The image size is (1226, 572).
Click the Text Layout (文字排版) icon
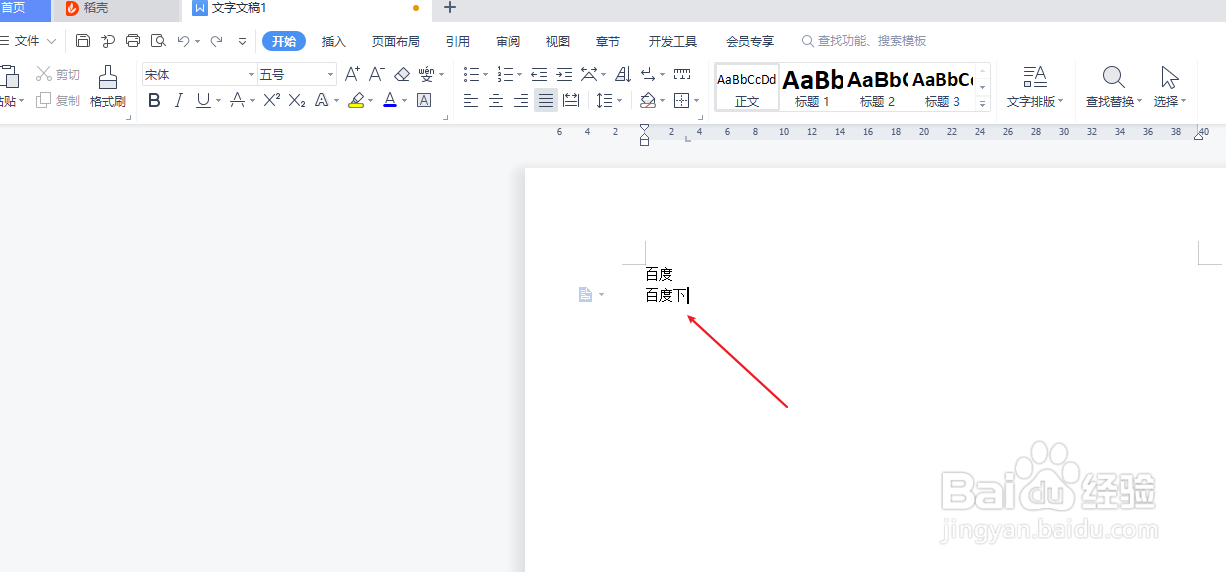click(1035, 77)
